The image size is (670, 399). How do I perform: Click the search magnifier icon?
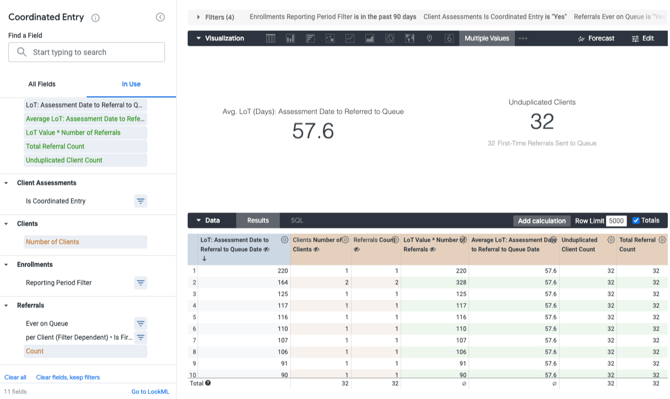pos(21,52)
